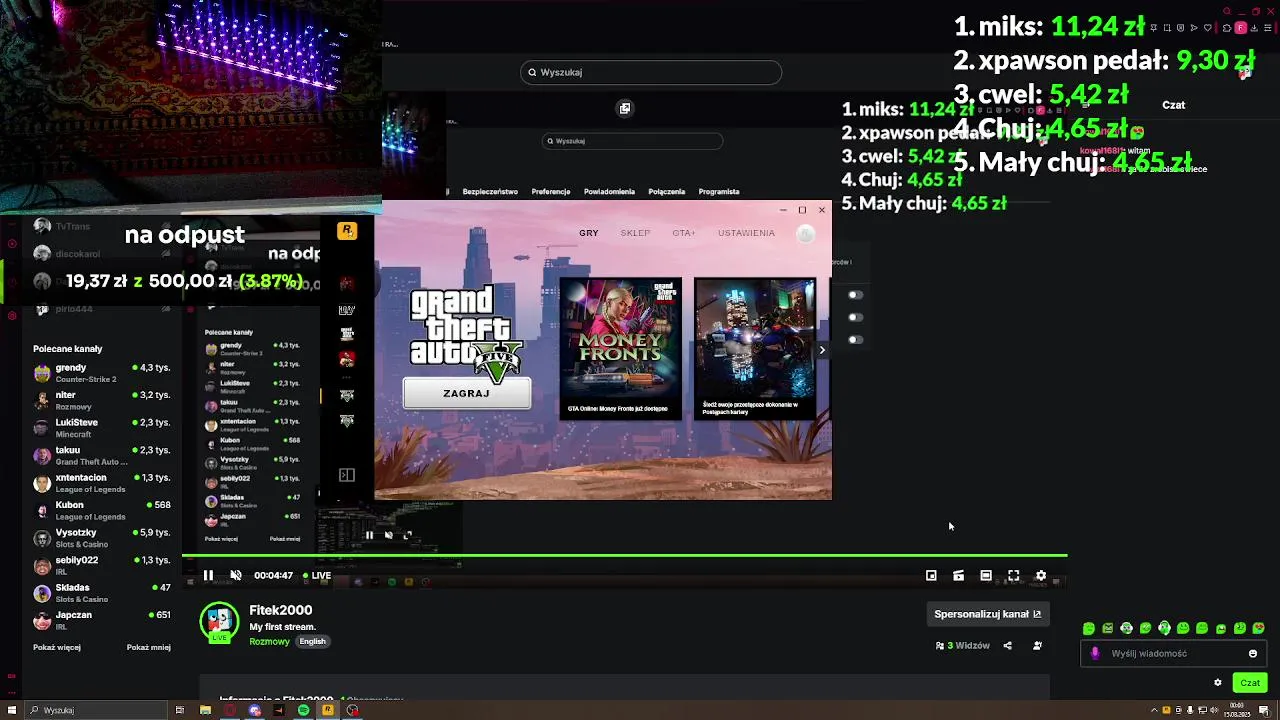
Task: Click the green stream progress bar
Action: (x=624, y=555)
